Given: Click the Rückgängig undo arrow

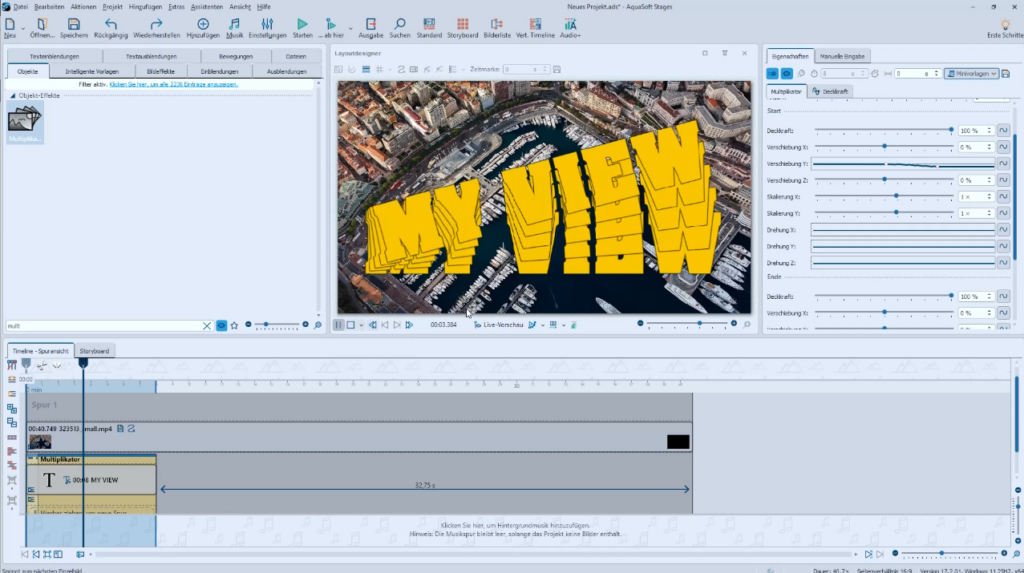Looking at the screenshot, I should tap(111, 24).
